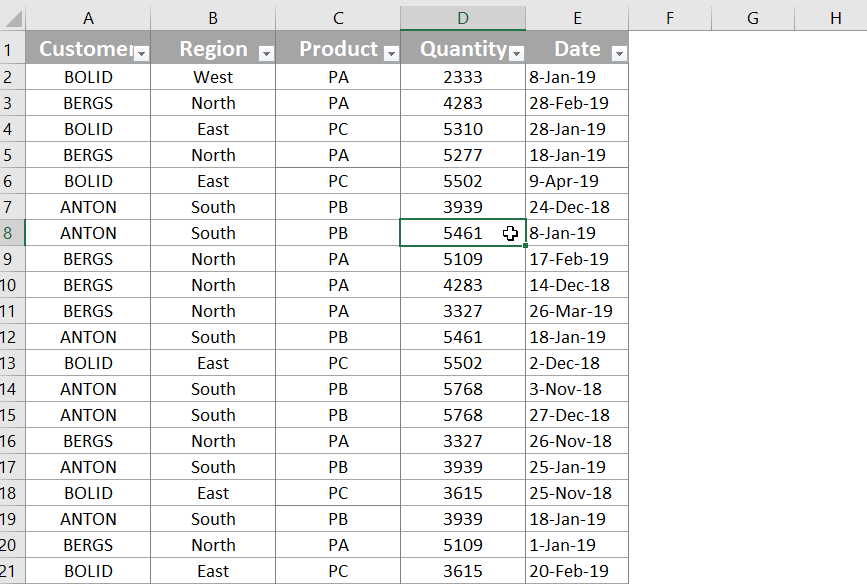
Task: Select the 24-Dec-18 date cell
Action: [x=578, y=207]
